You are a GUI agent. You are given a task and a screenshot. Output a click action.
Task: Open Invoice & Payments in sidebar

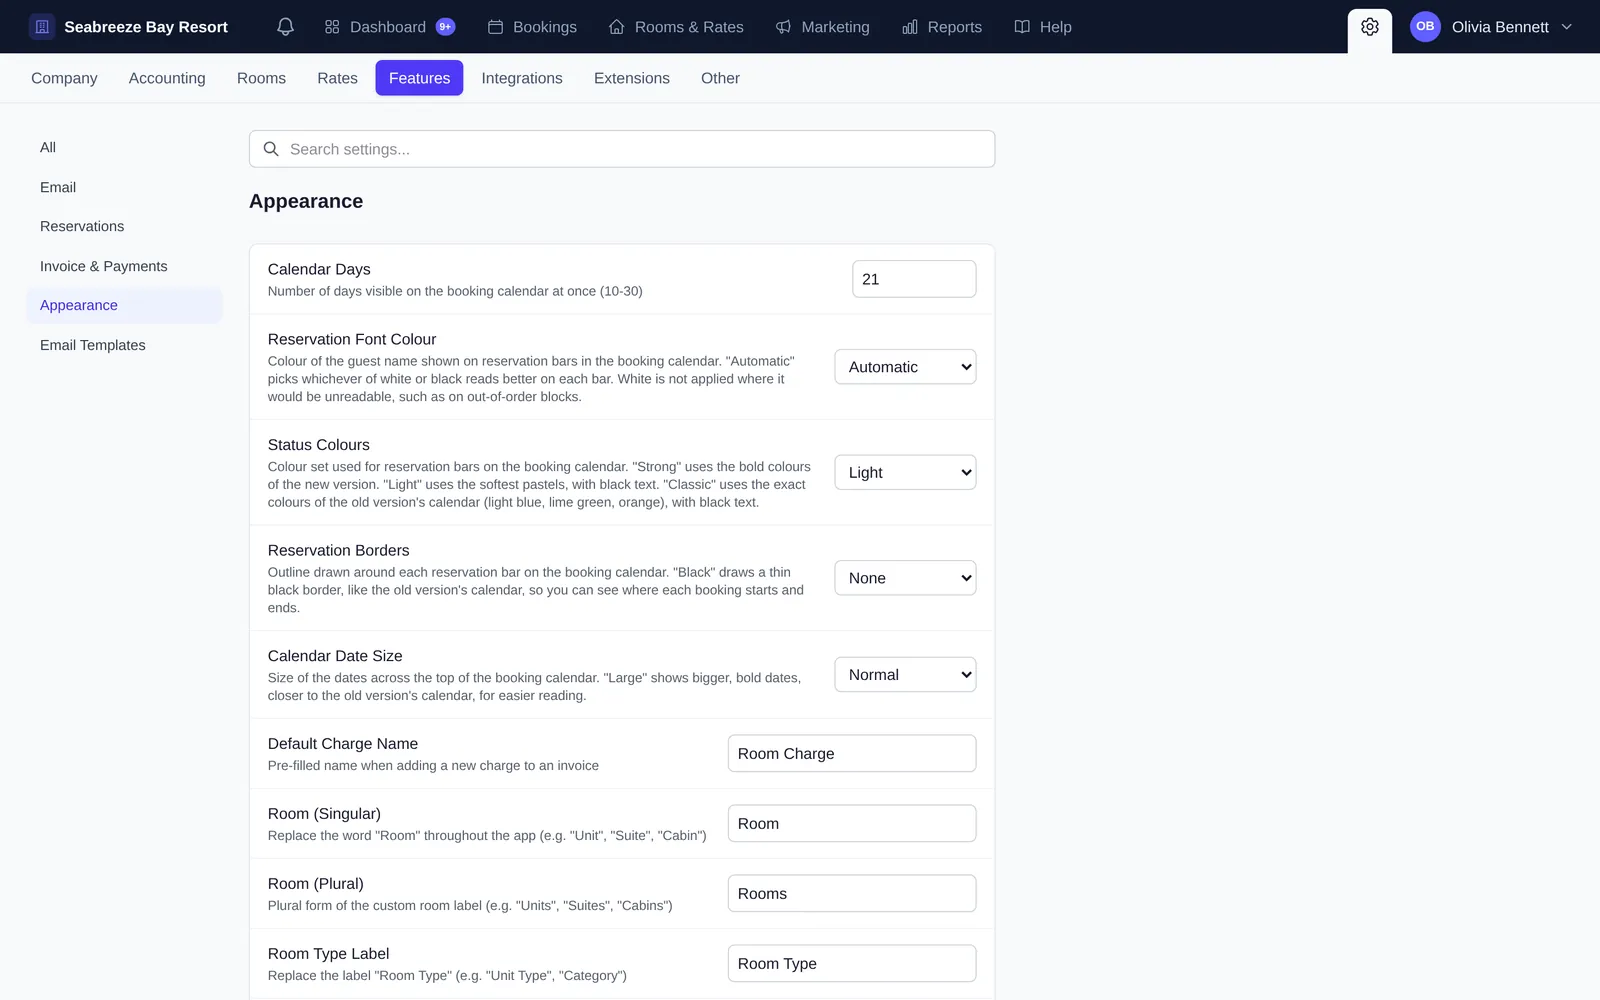pos(124,266)
